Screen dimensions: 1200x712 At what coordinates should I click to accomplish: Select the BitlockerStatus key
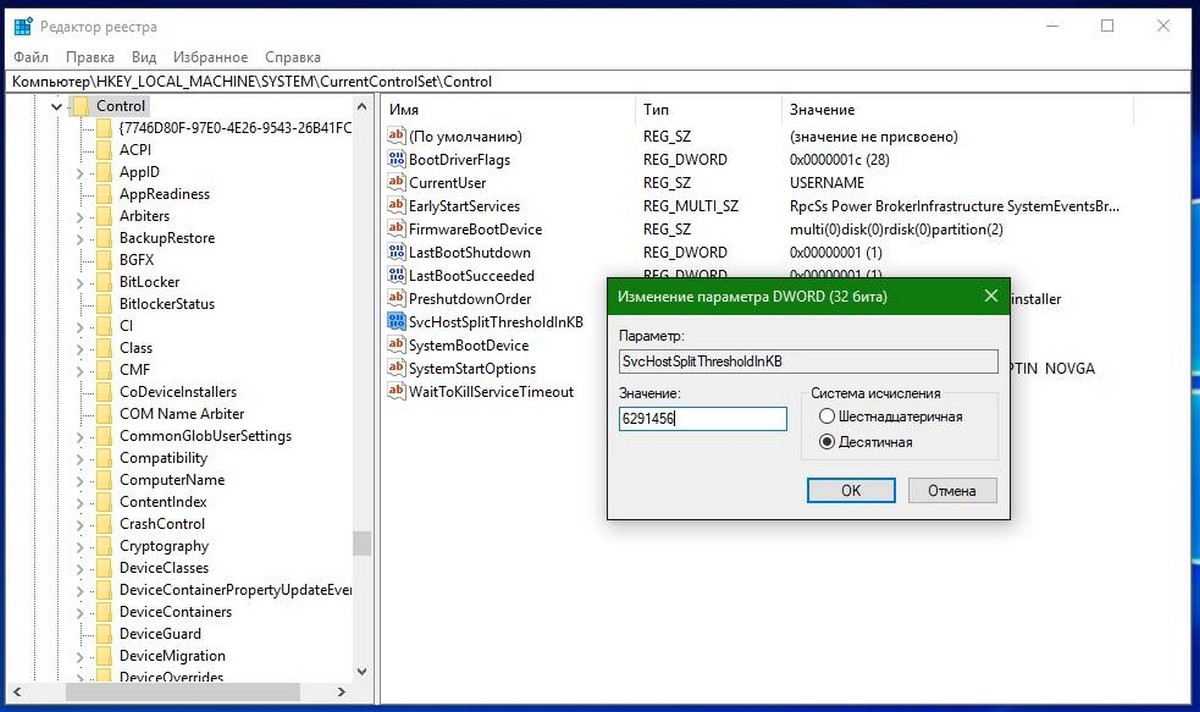(x=167, y=304)
